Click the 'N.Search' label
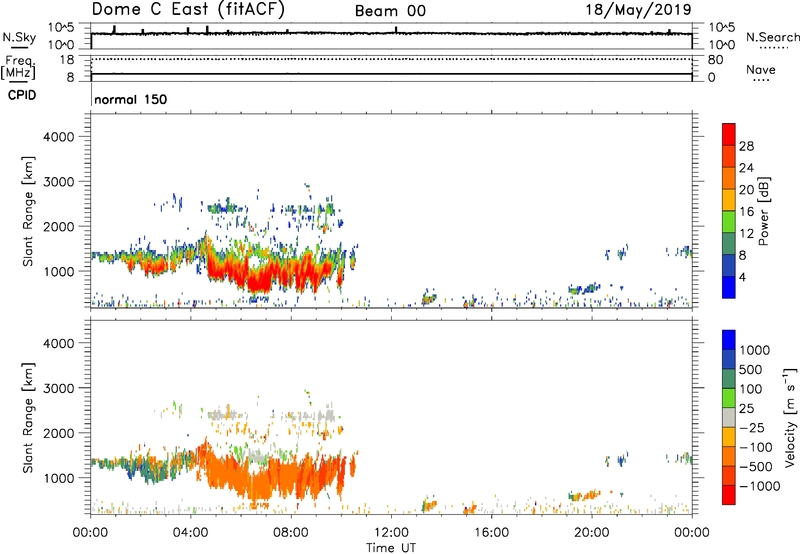Screen dimensions: 800x554 pos(772,37)
